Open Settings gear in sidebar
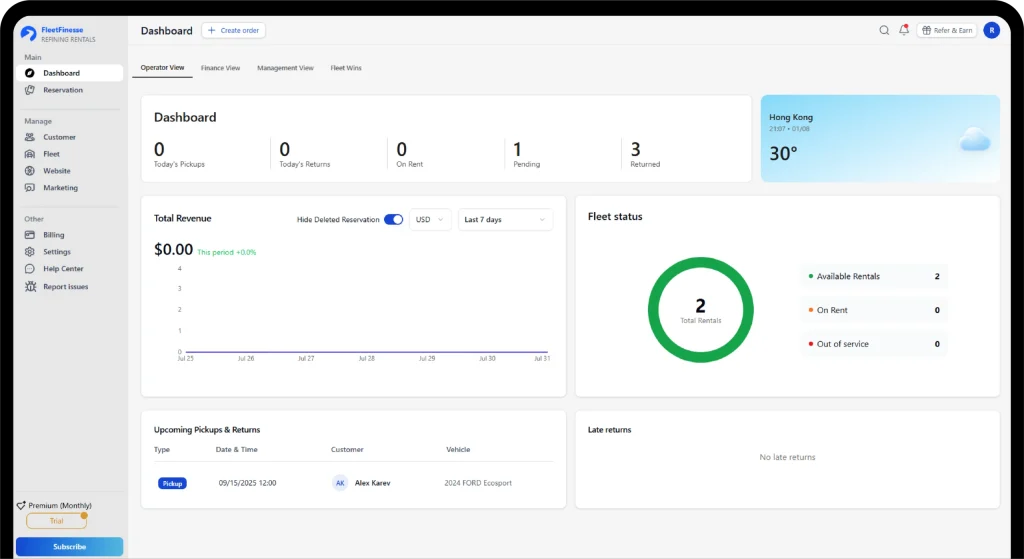 (31, 252)
